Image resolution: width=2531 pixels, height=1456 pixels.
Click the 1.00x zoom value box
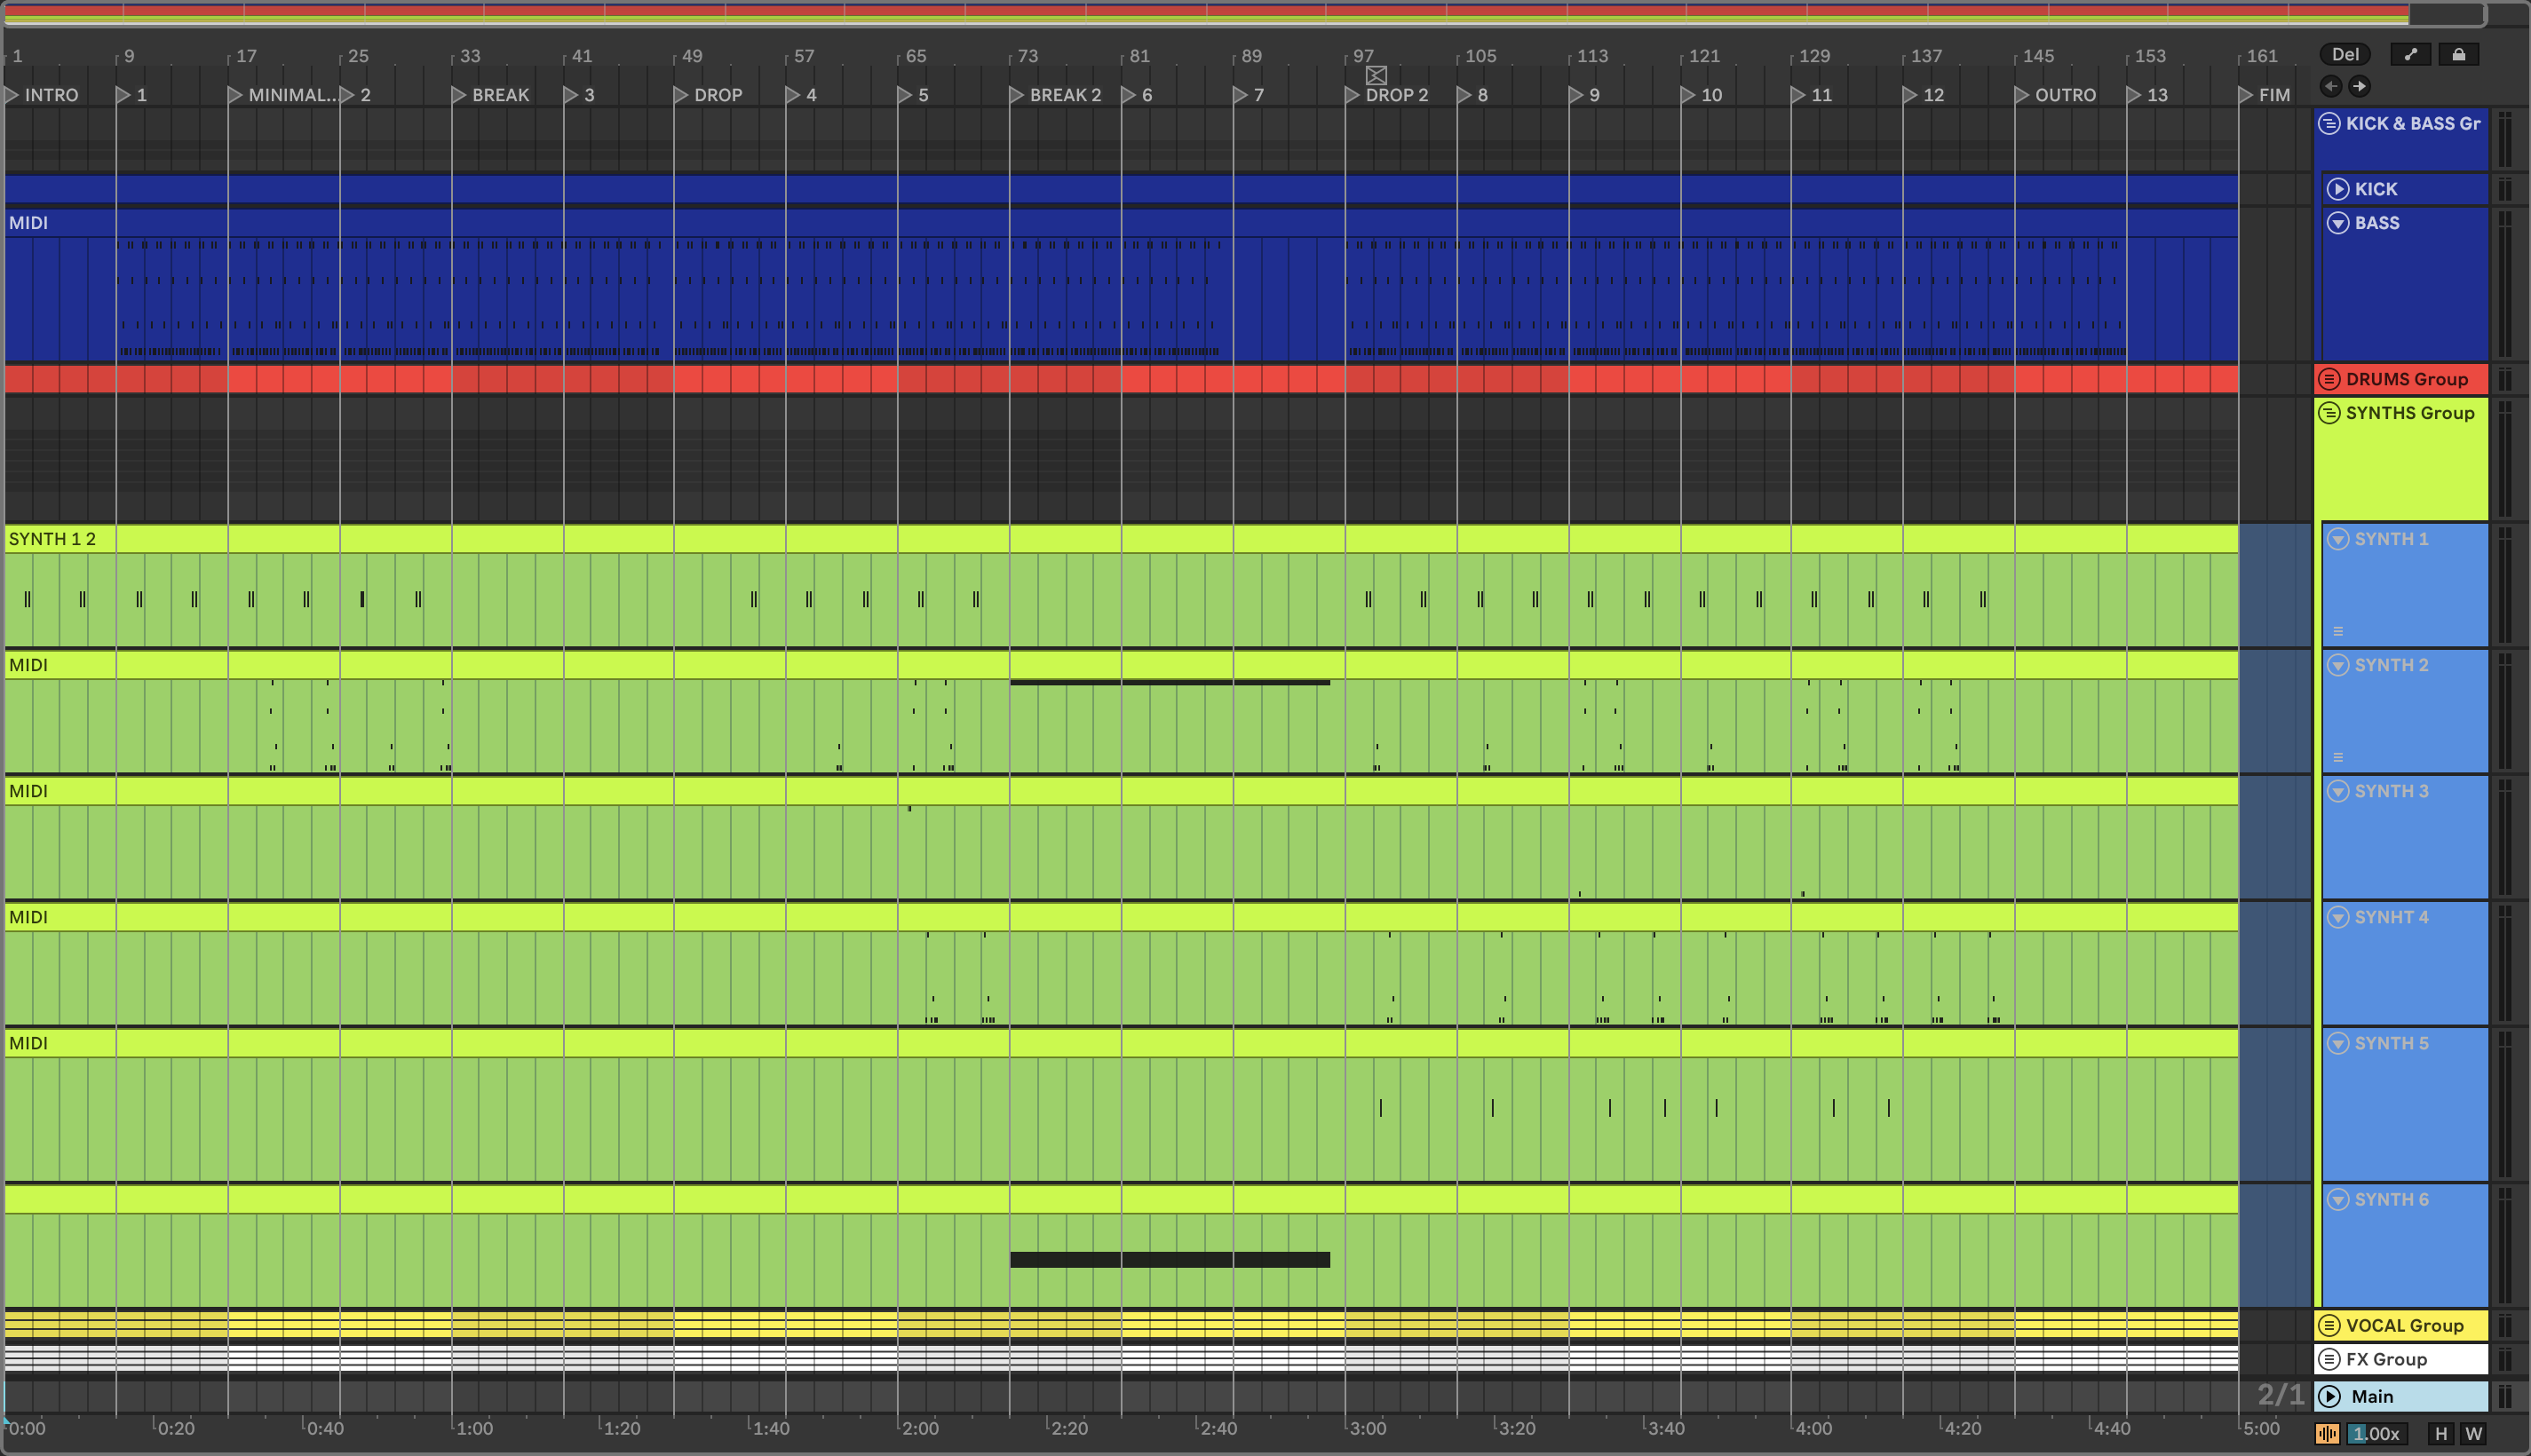coord(2376,1433)
